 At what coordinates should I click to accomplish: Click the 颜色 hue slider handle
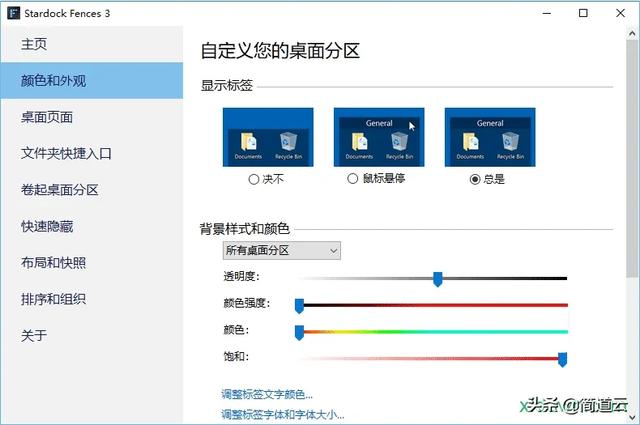click(299, 333)
